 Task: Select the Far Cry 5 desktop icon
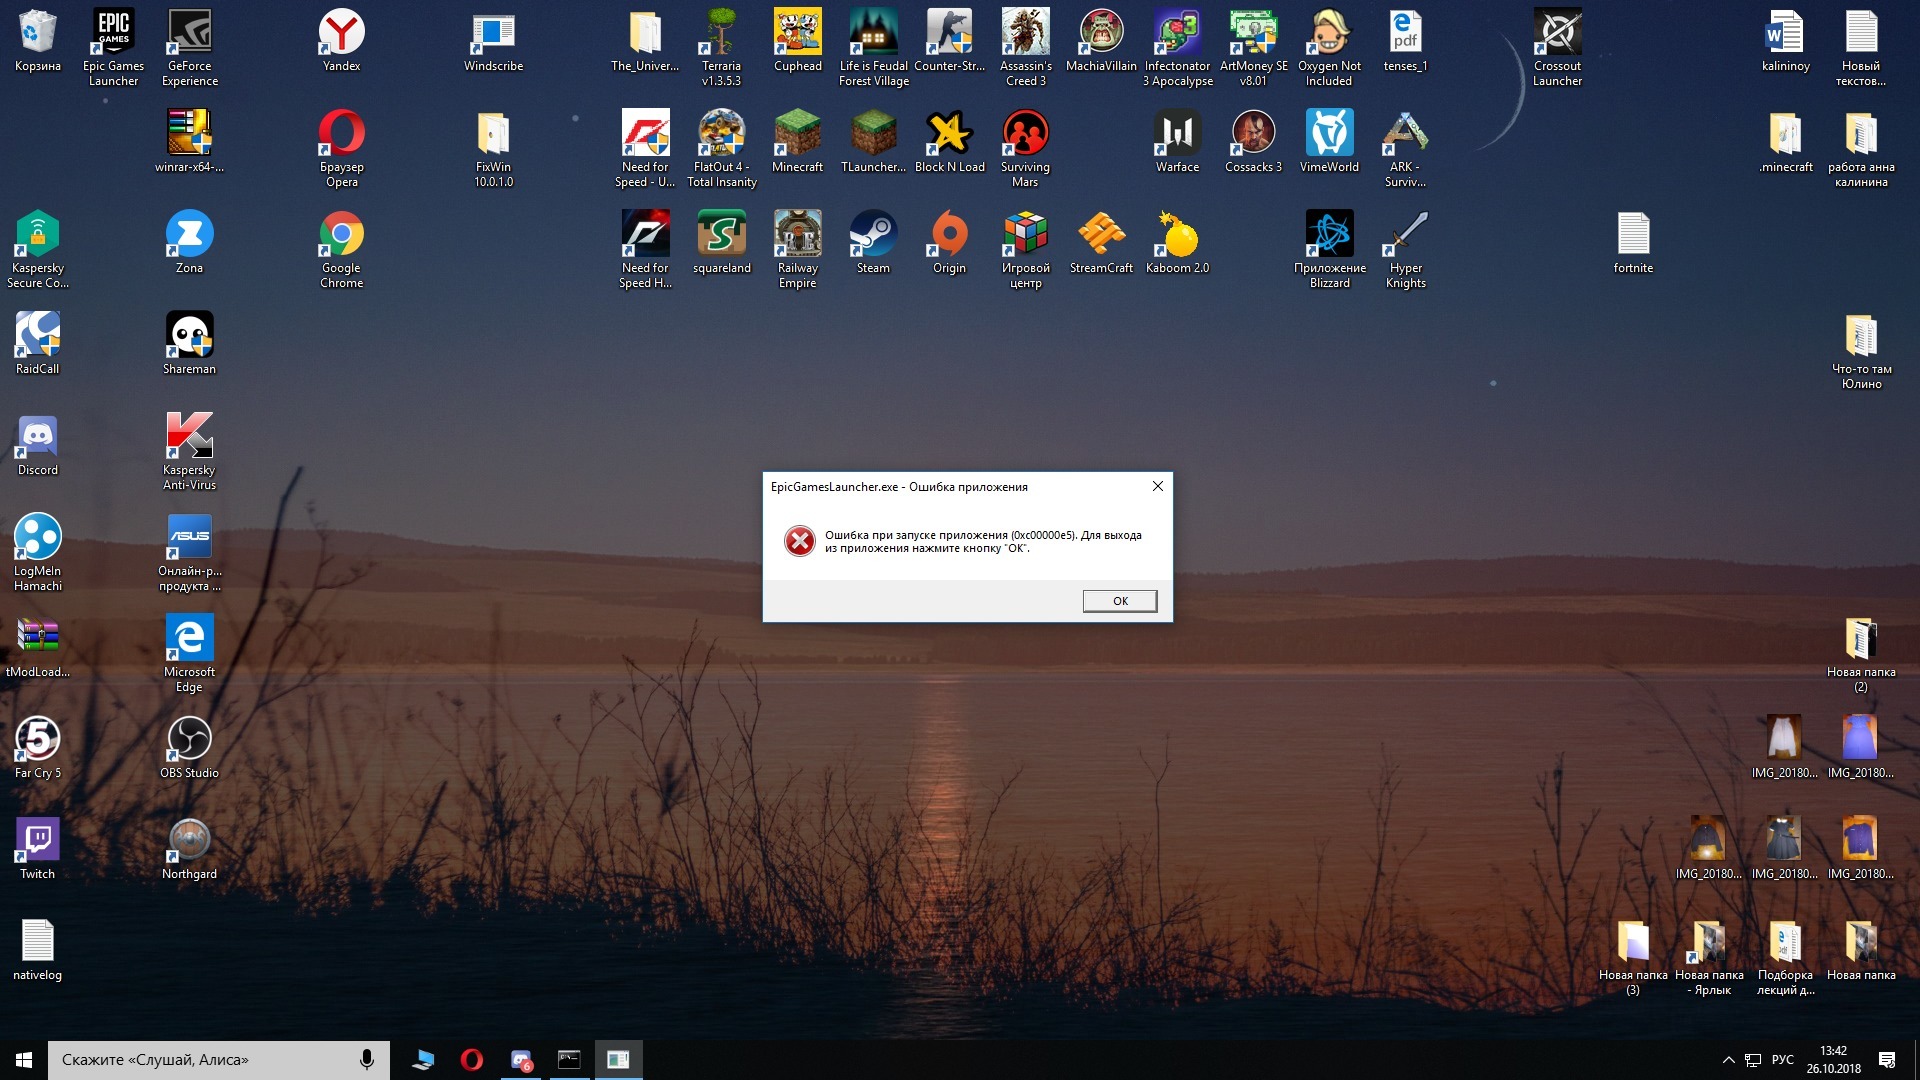coord(38,747)
